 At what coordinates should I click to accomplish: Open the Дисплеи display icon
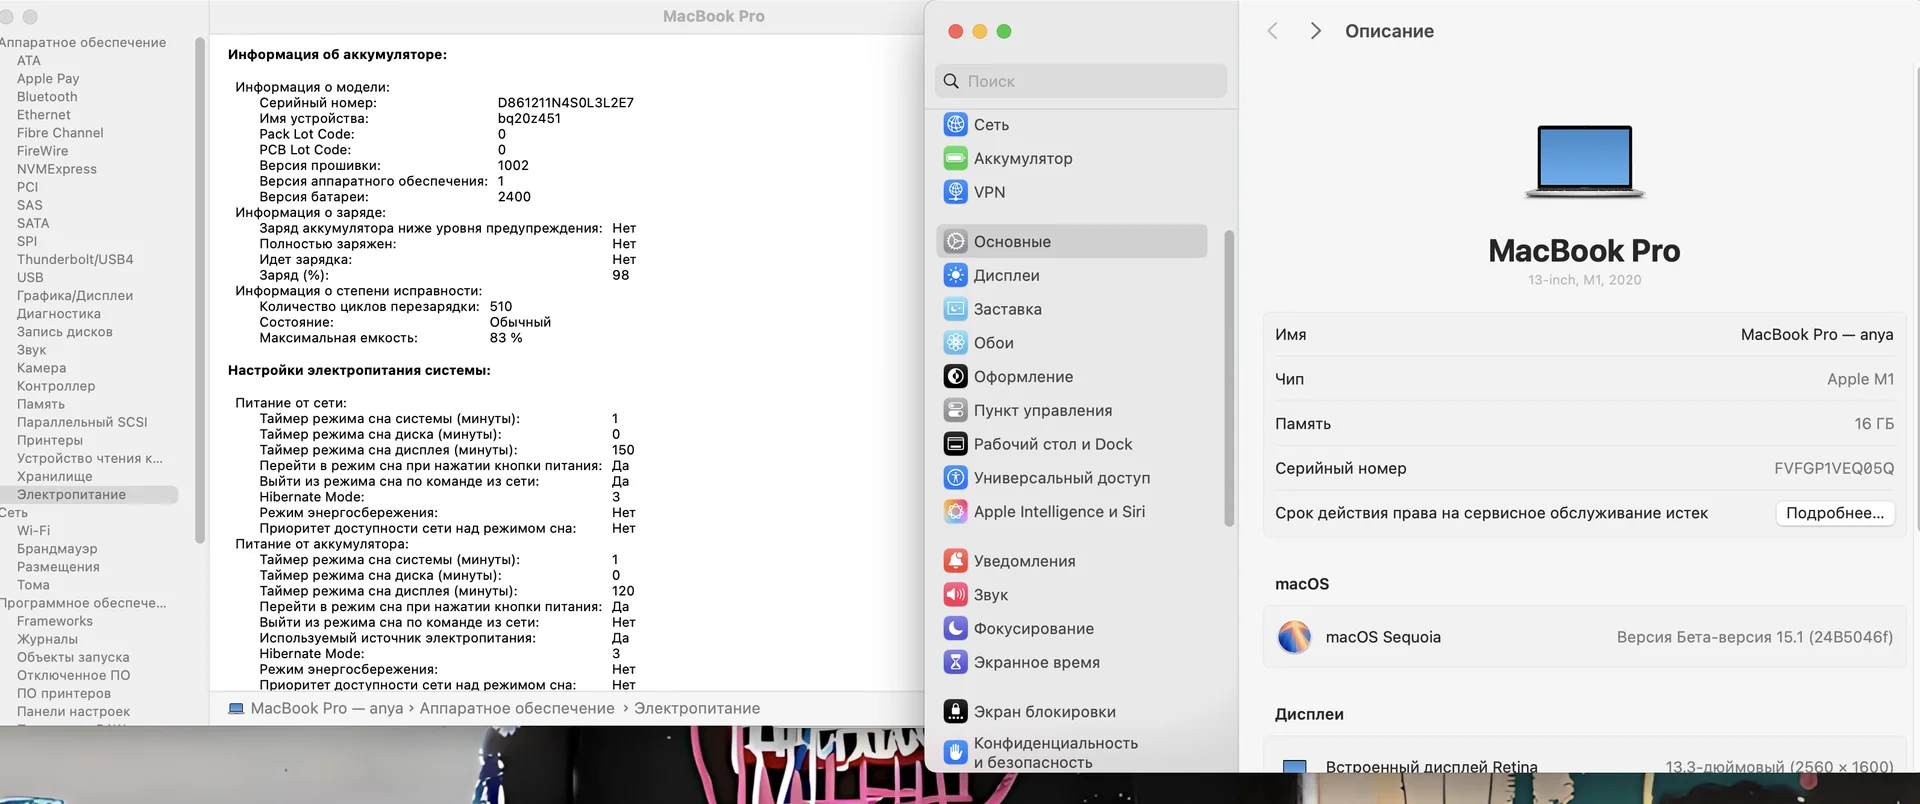click(x=956, y=276)
